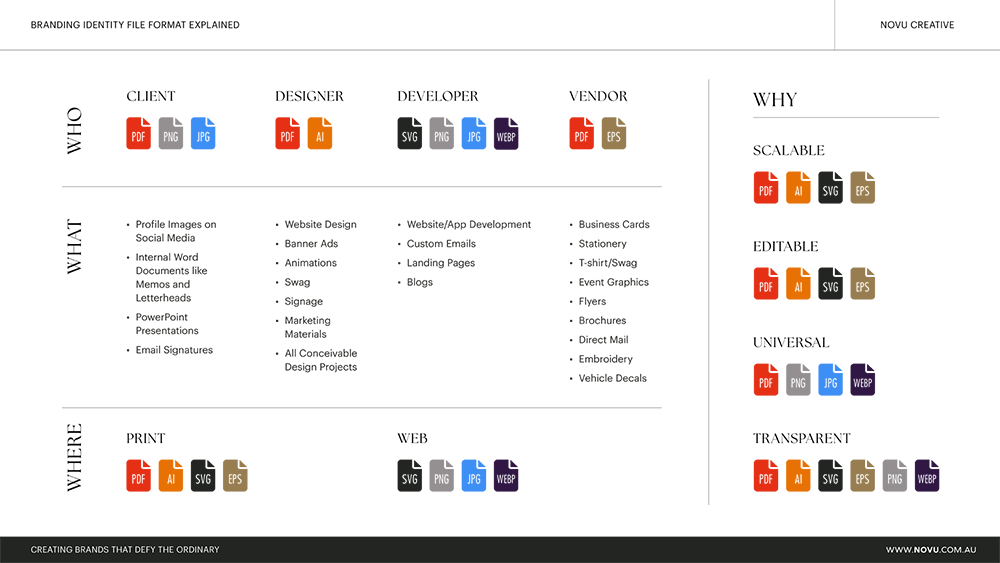Image resolution: width=1000 pixels, height=563 pixels.
Task: Click the PNG icon under DEVELOPER
Action: 441,133
